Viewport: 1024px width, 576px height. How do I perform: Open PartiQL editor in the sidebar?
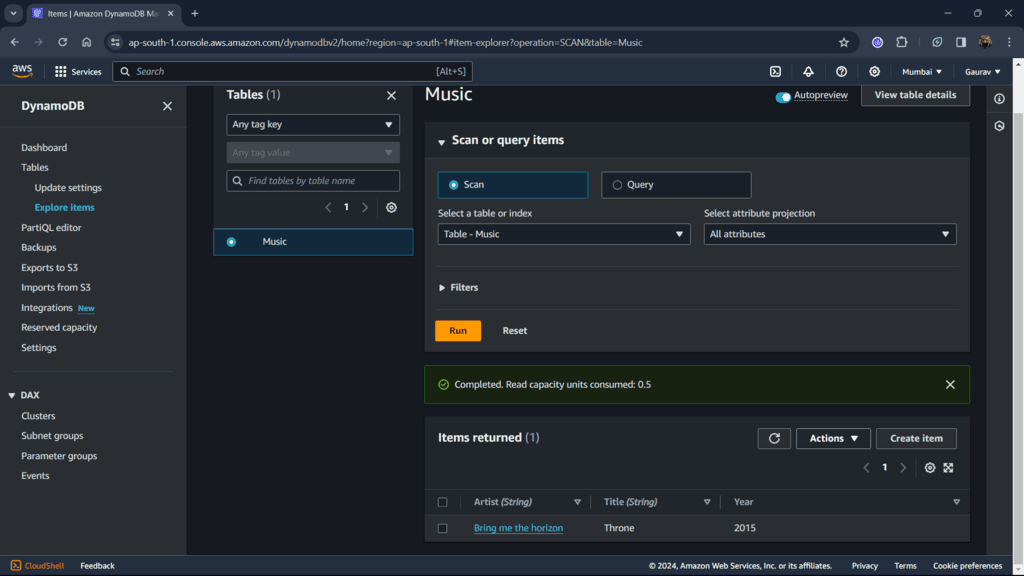pos(51,227)
